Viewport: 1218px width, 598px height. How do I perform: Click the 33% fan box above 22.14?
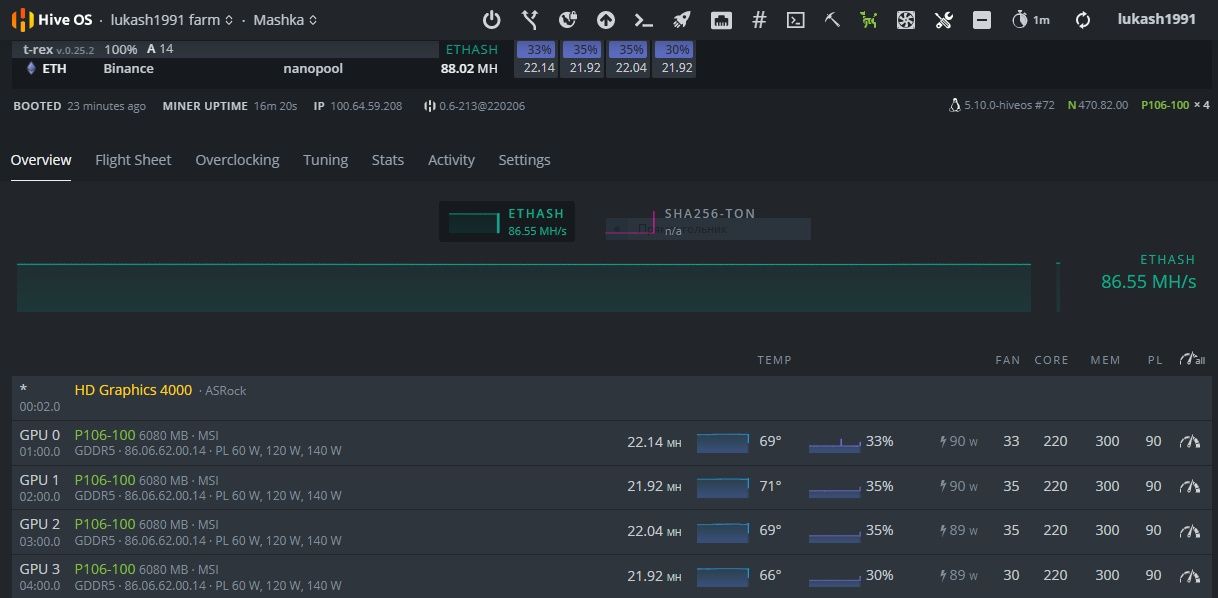tap(538, 49)
